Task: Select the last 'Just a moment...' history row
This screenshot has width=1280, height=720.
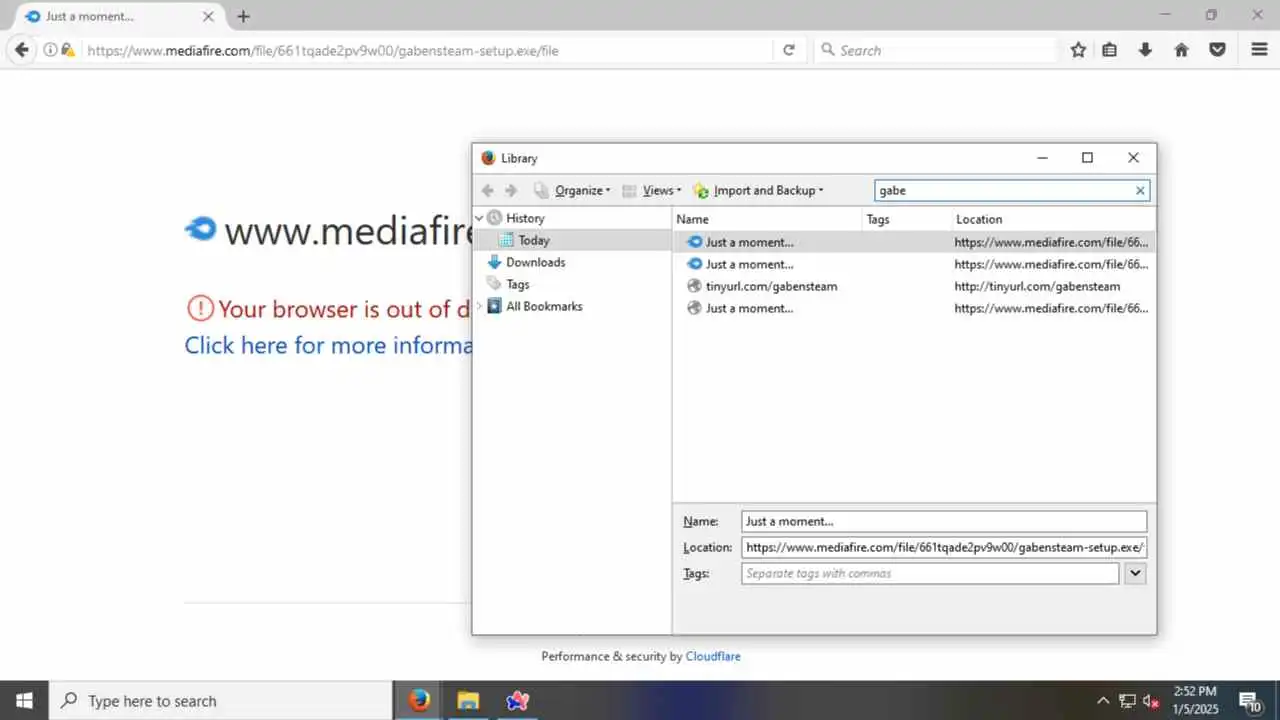Action: coord(914,308)
